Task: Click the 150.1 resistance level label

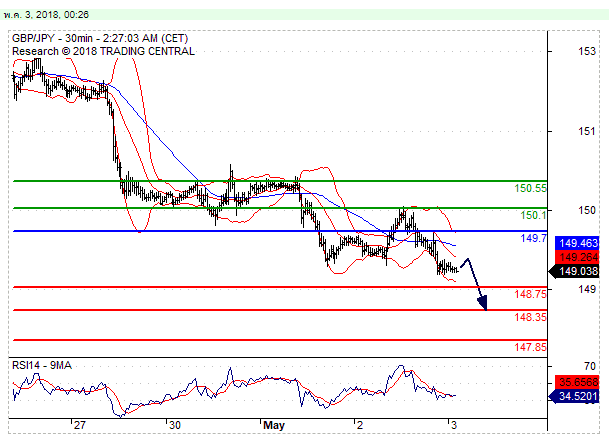Action: [x=533, y=215]
